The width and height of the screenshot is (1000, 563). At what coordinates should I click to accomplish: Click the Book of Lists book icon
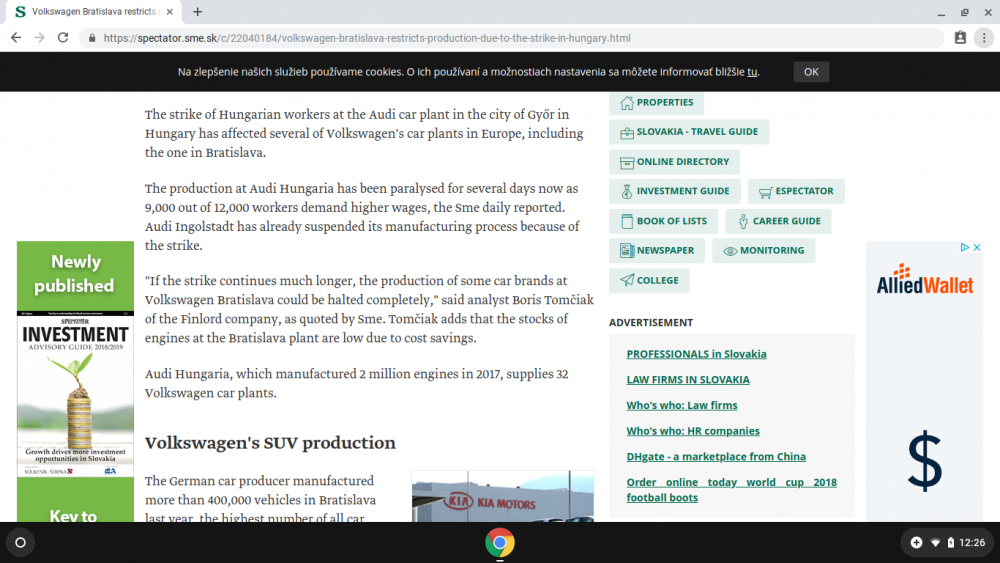(627, 221)
